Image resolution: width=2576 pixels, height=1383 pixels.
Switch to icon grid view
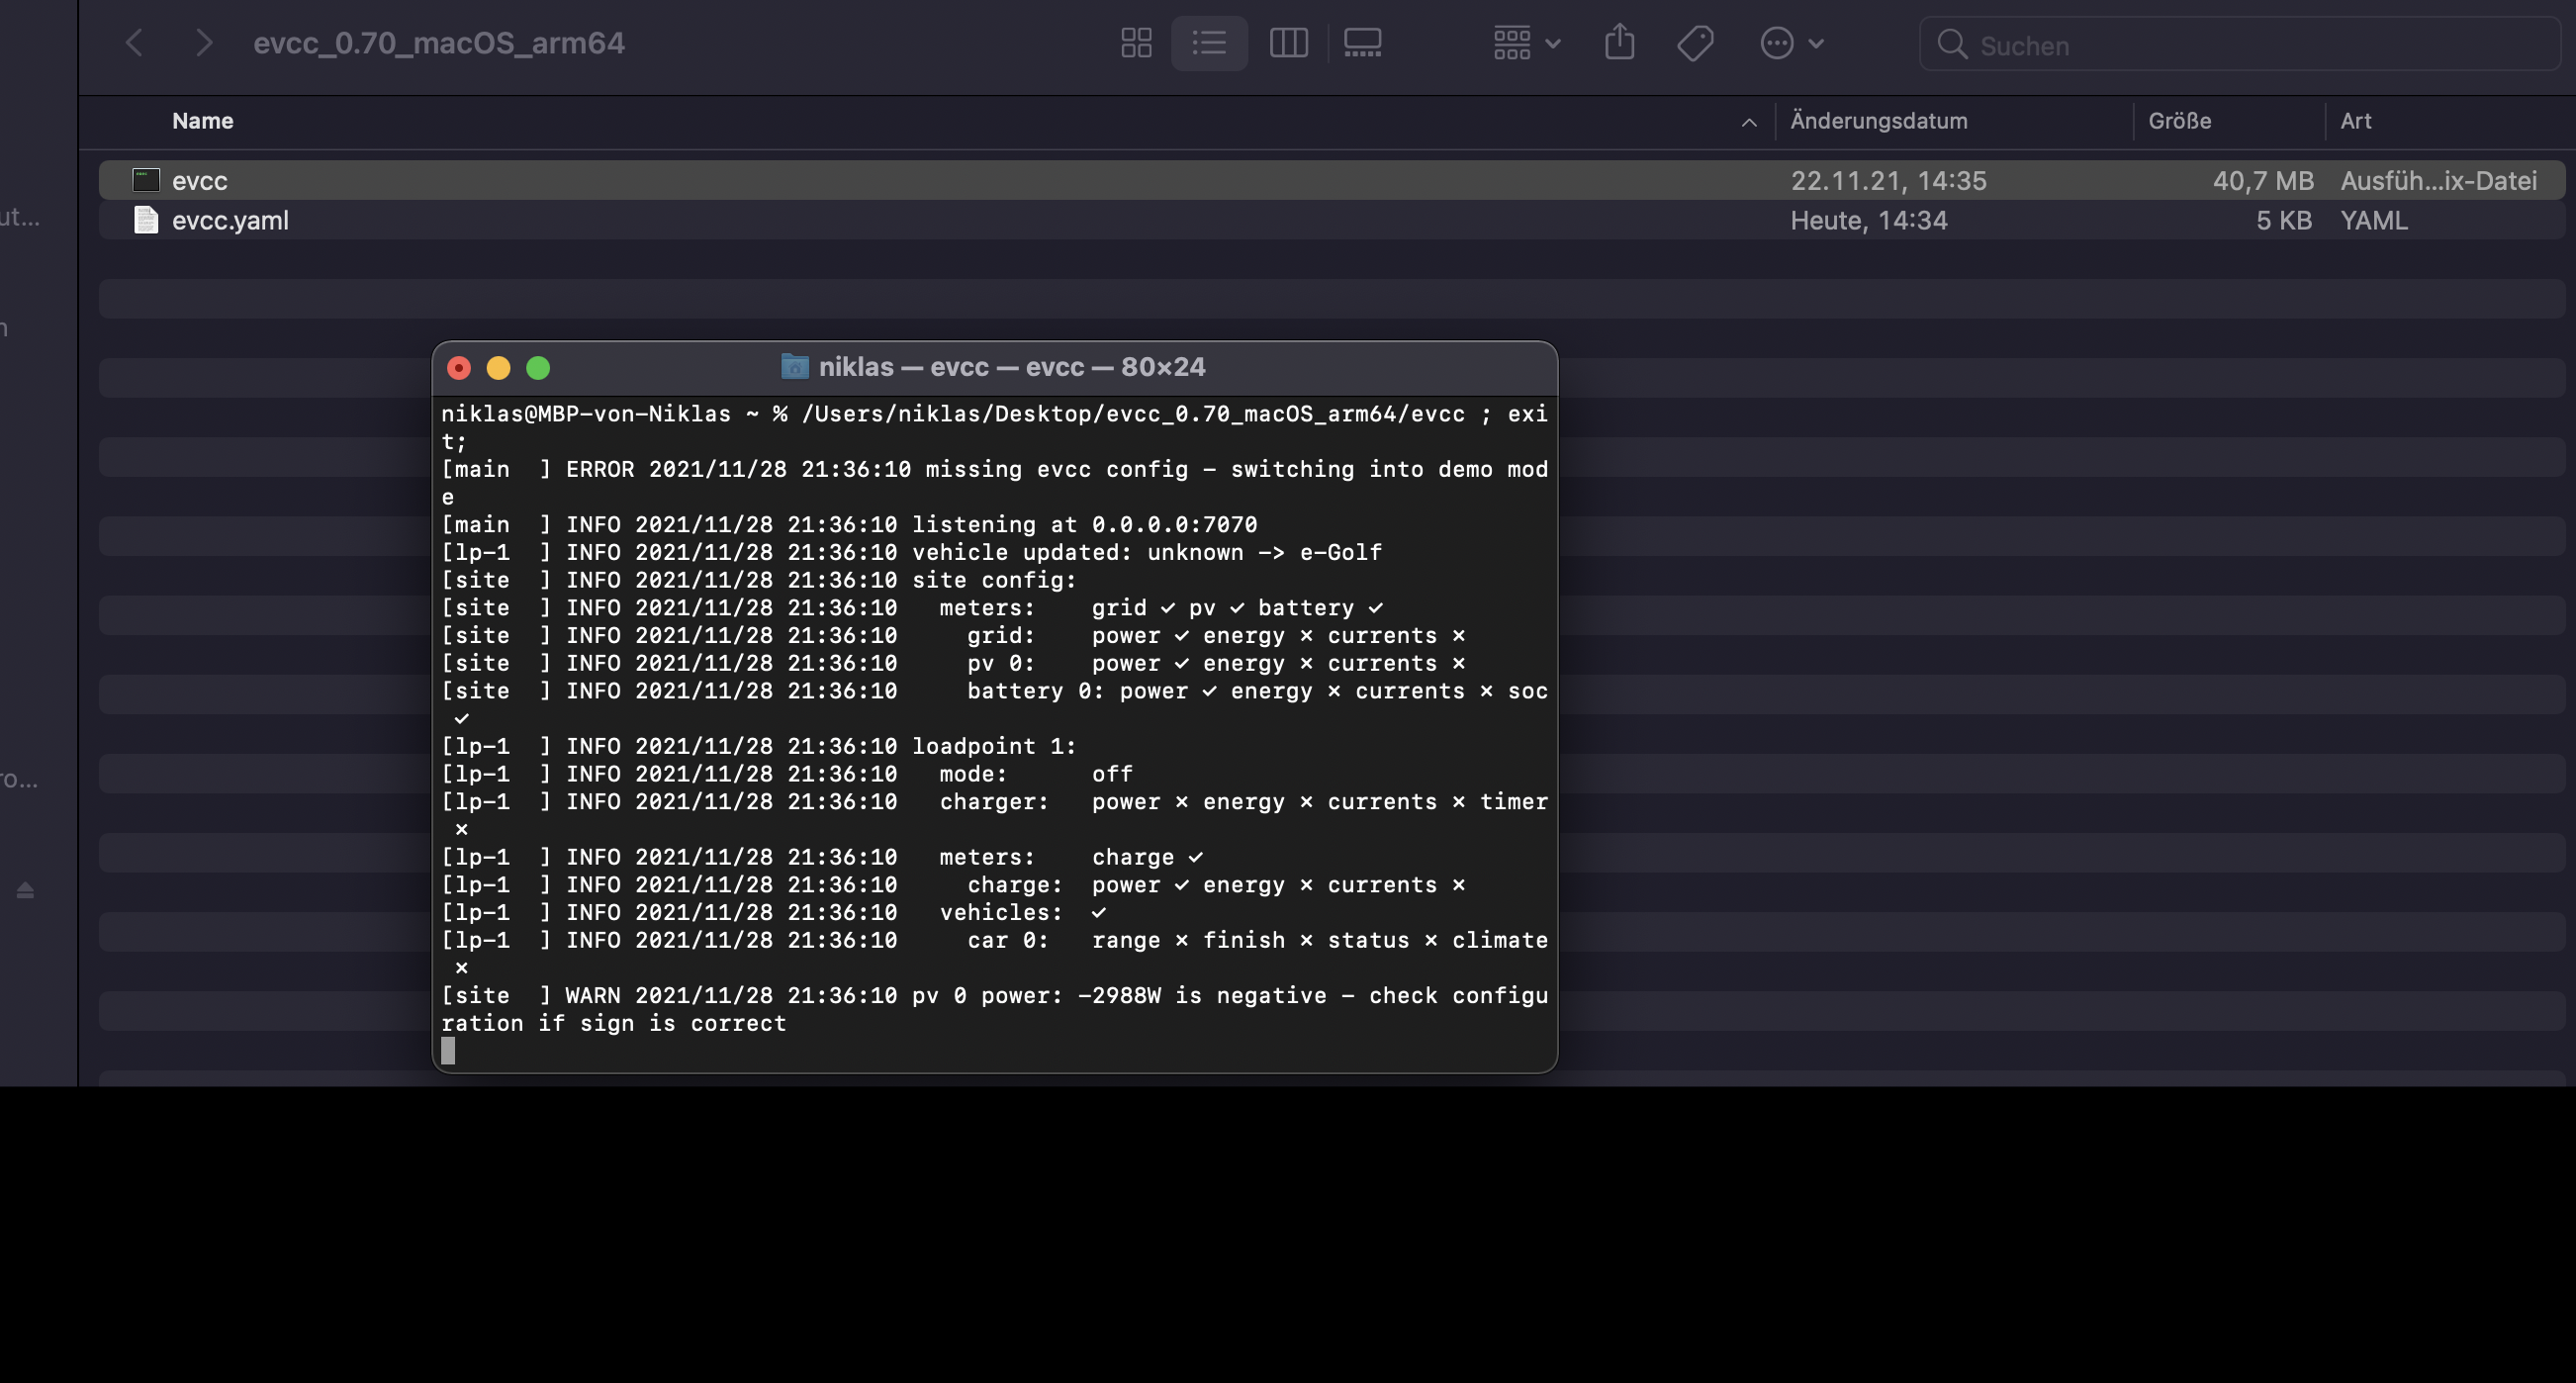pyautogui.click(x=1135, y=42)
